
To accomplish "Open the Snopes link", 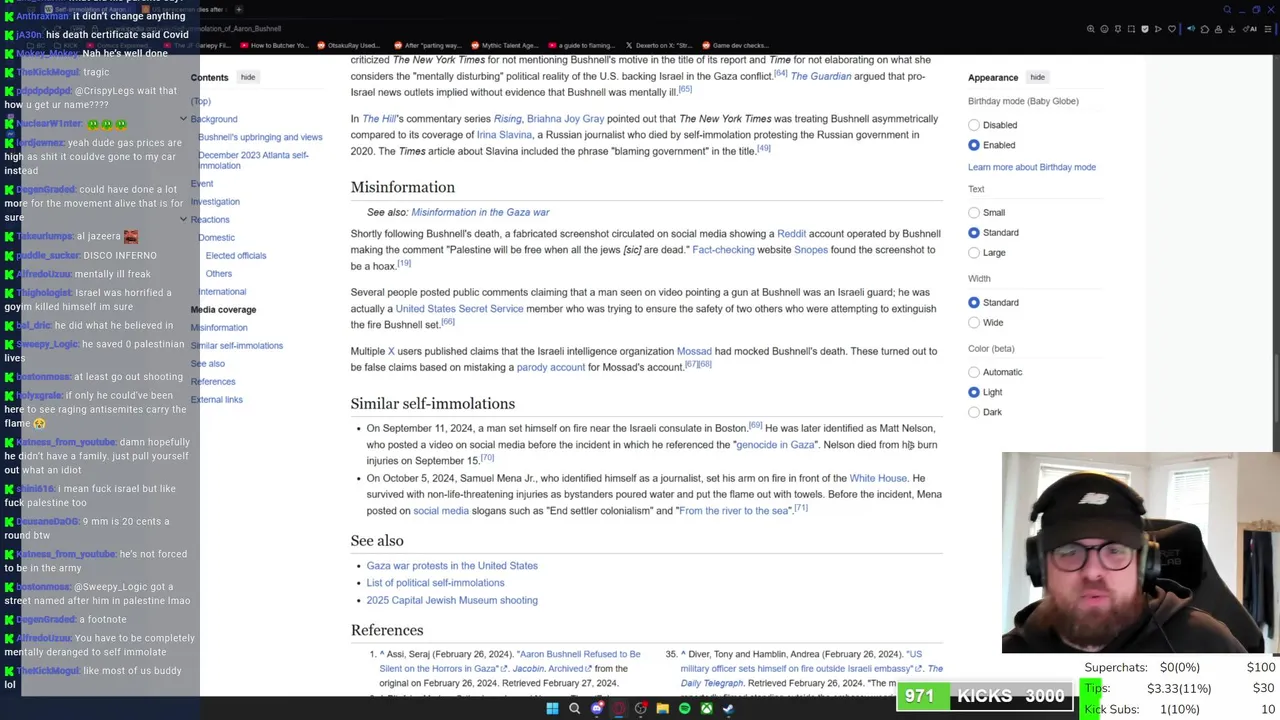I will click(x=811, y=250).
